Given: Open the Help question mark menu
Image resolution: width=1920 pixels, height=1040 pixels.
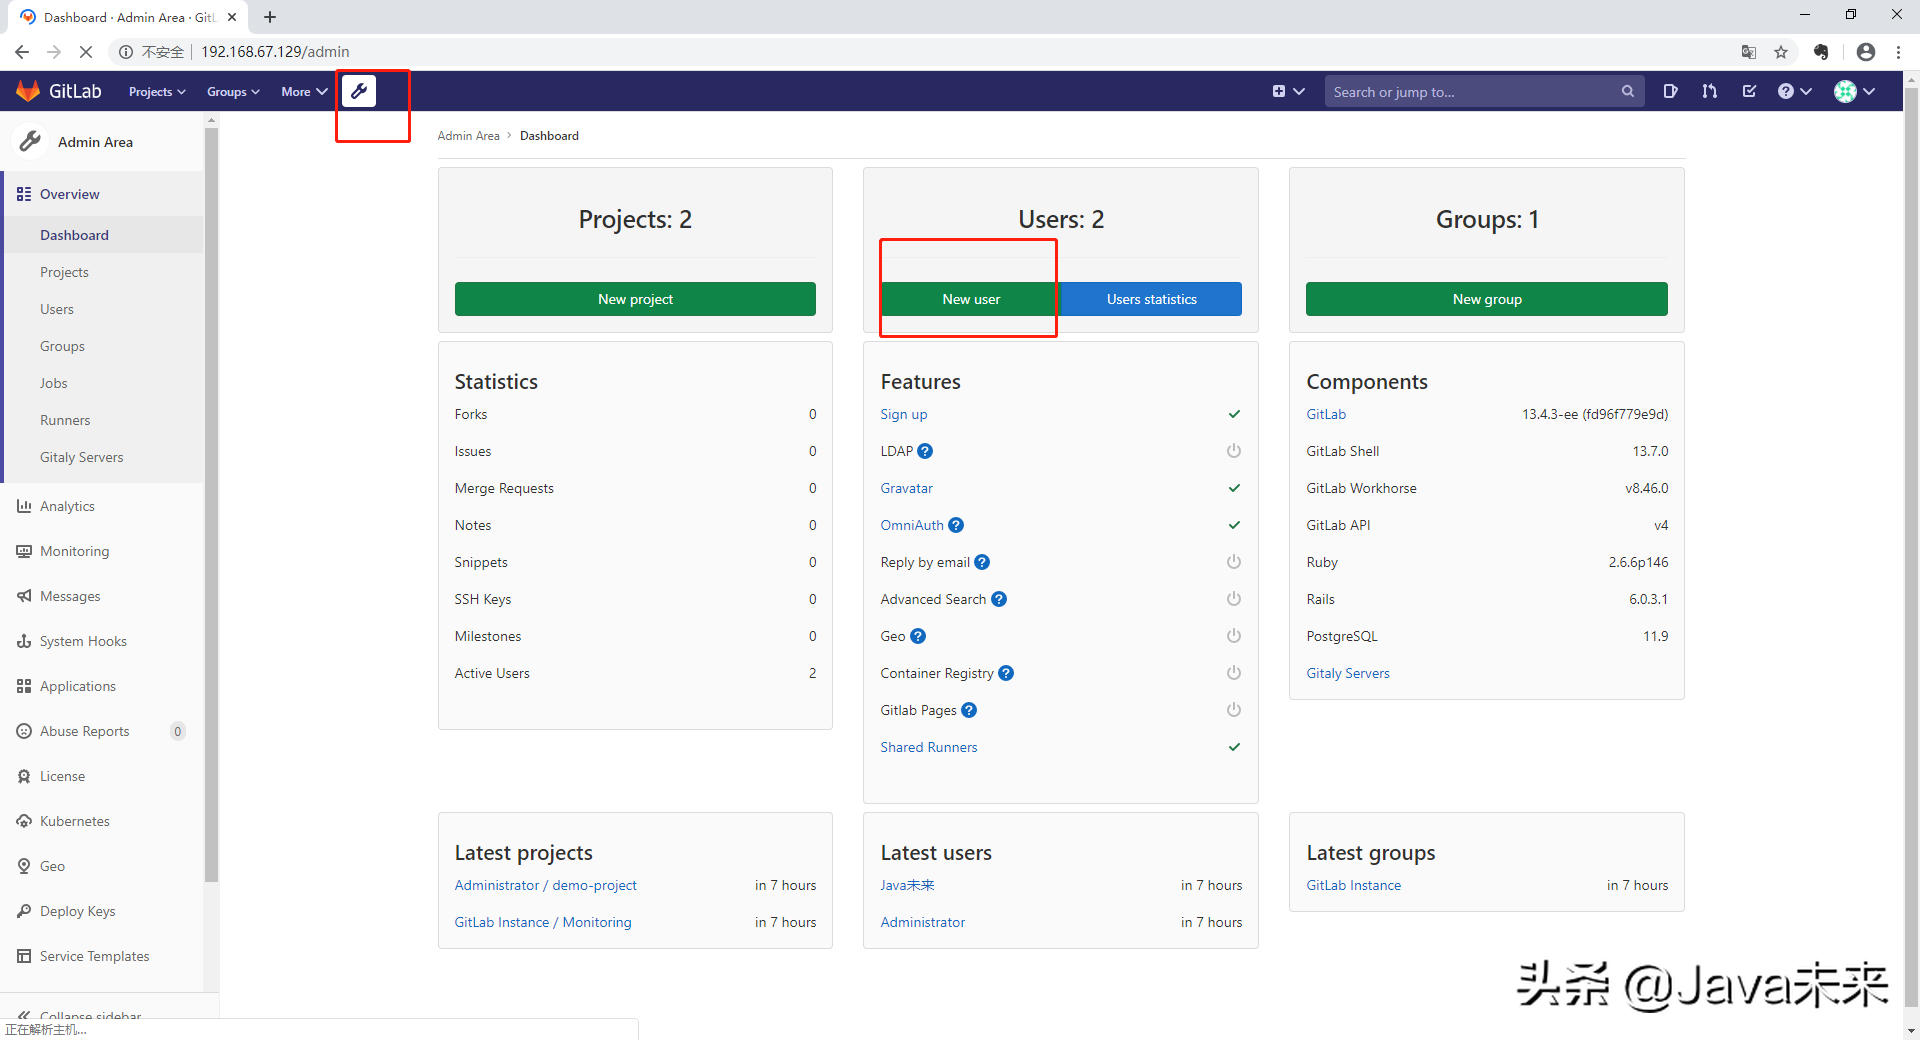Looking at the screenshot, I should pos(1794,91).
